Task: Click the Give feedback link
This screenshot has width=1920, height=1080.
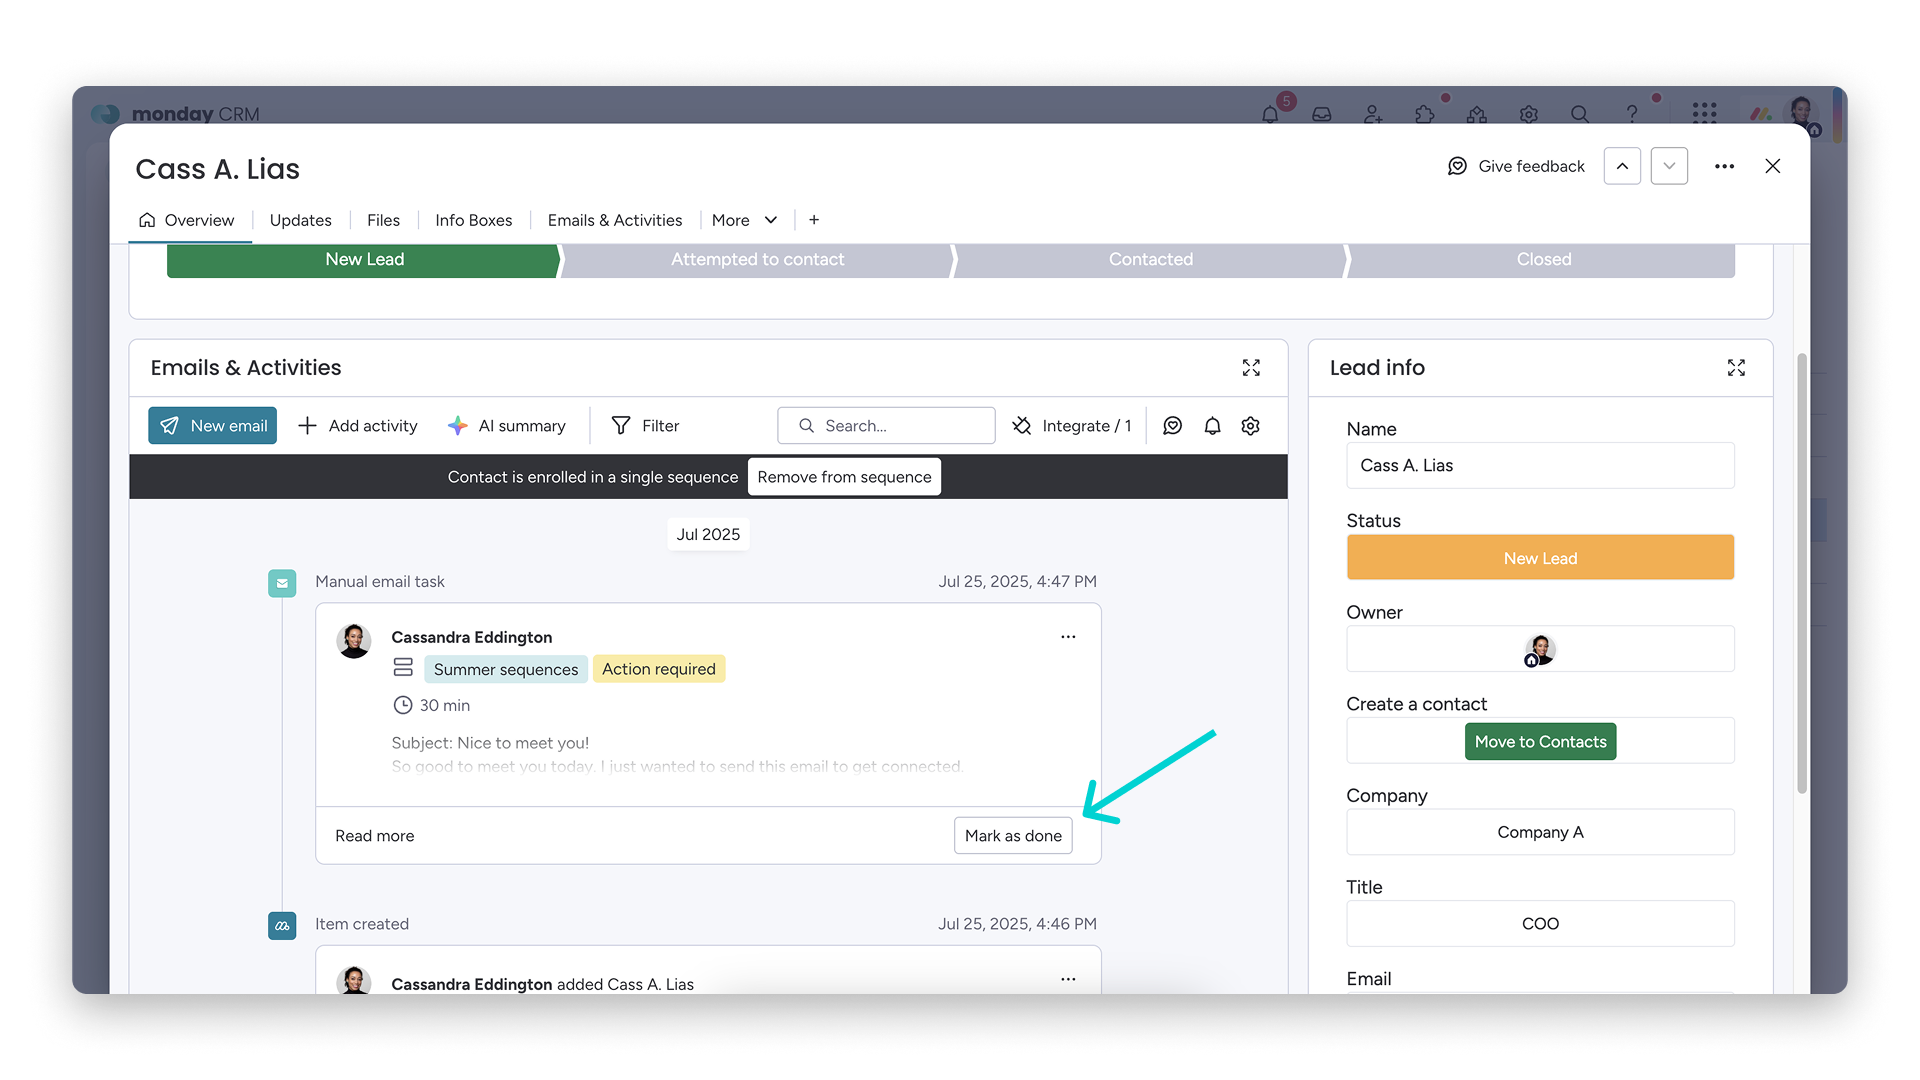Action: click(x=1516, y=166)
